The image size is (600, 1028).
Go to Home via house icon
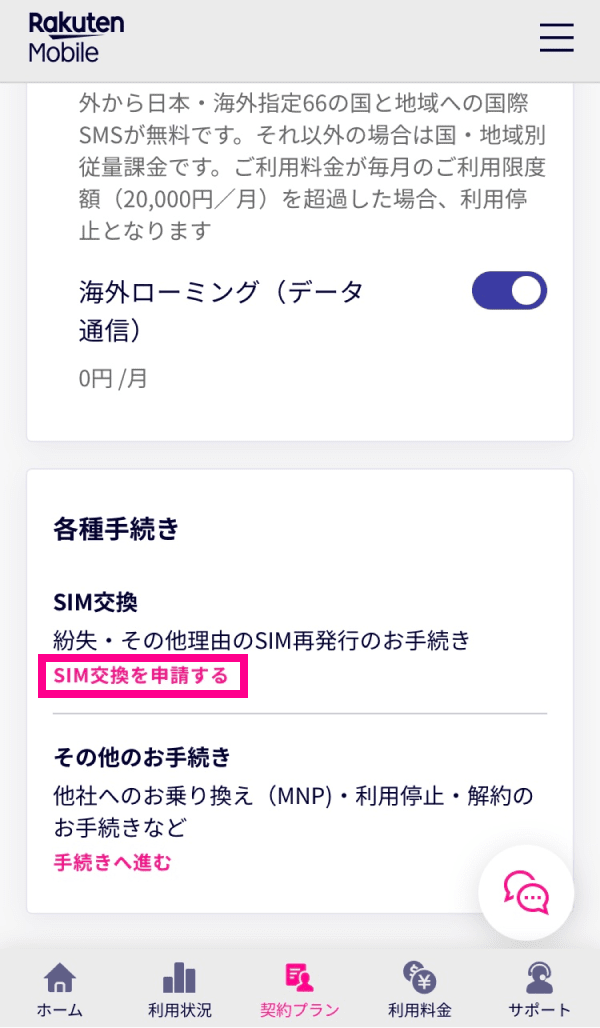click(60, 979)
